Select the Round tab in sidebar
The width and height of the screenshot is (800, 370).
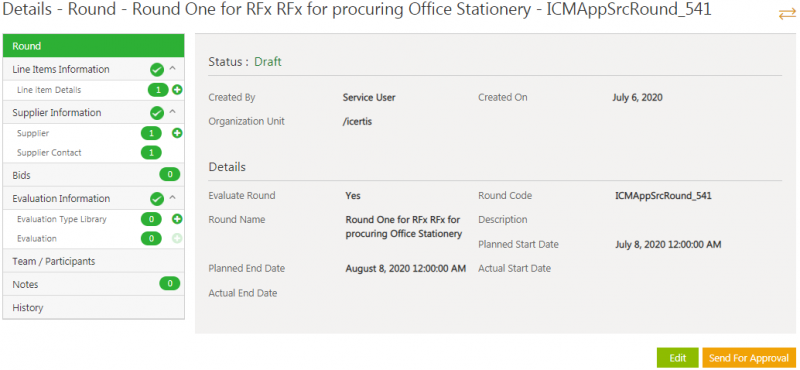[93, 46]
